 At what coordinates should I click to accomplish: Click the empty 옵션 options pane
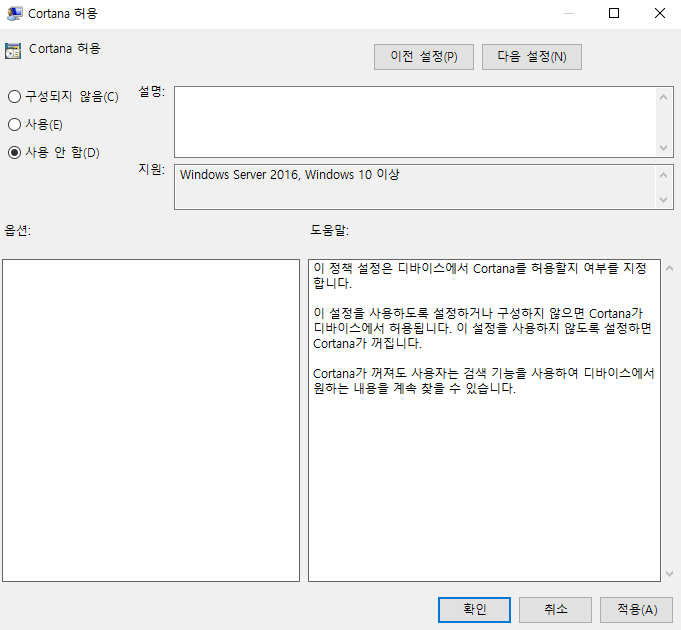click(151, 420)
